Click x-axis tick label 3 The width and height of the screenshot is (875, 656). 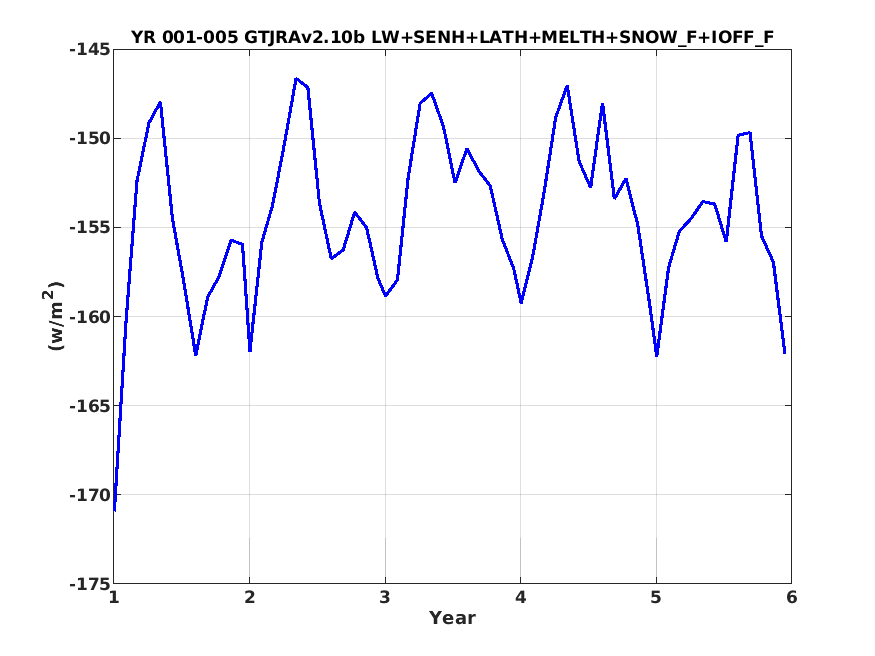pyautogui.click(x=385, y=598)
